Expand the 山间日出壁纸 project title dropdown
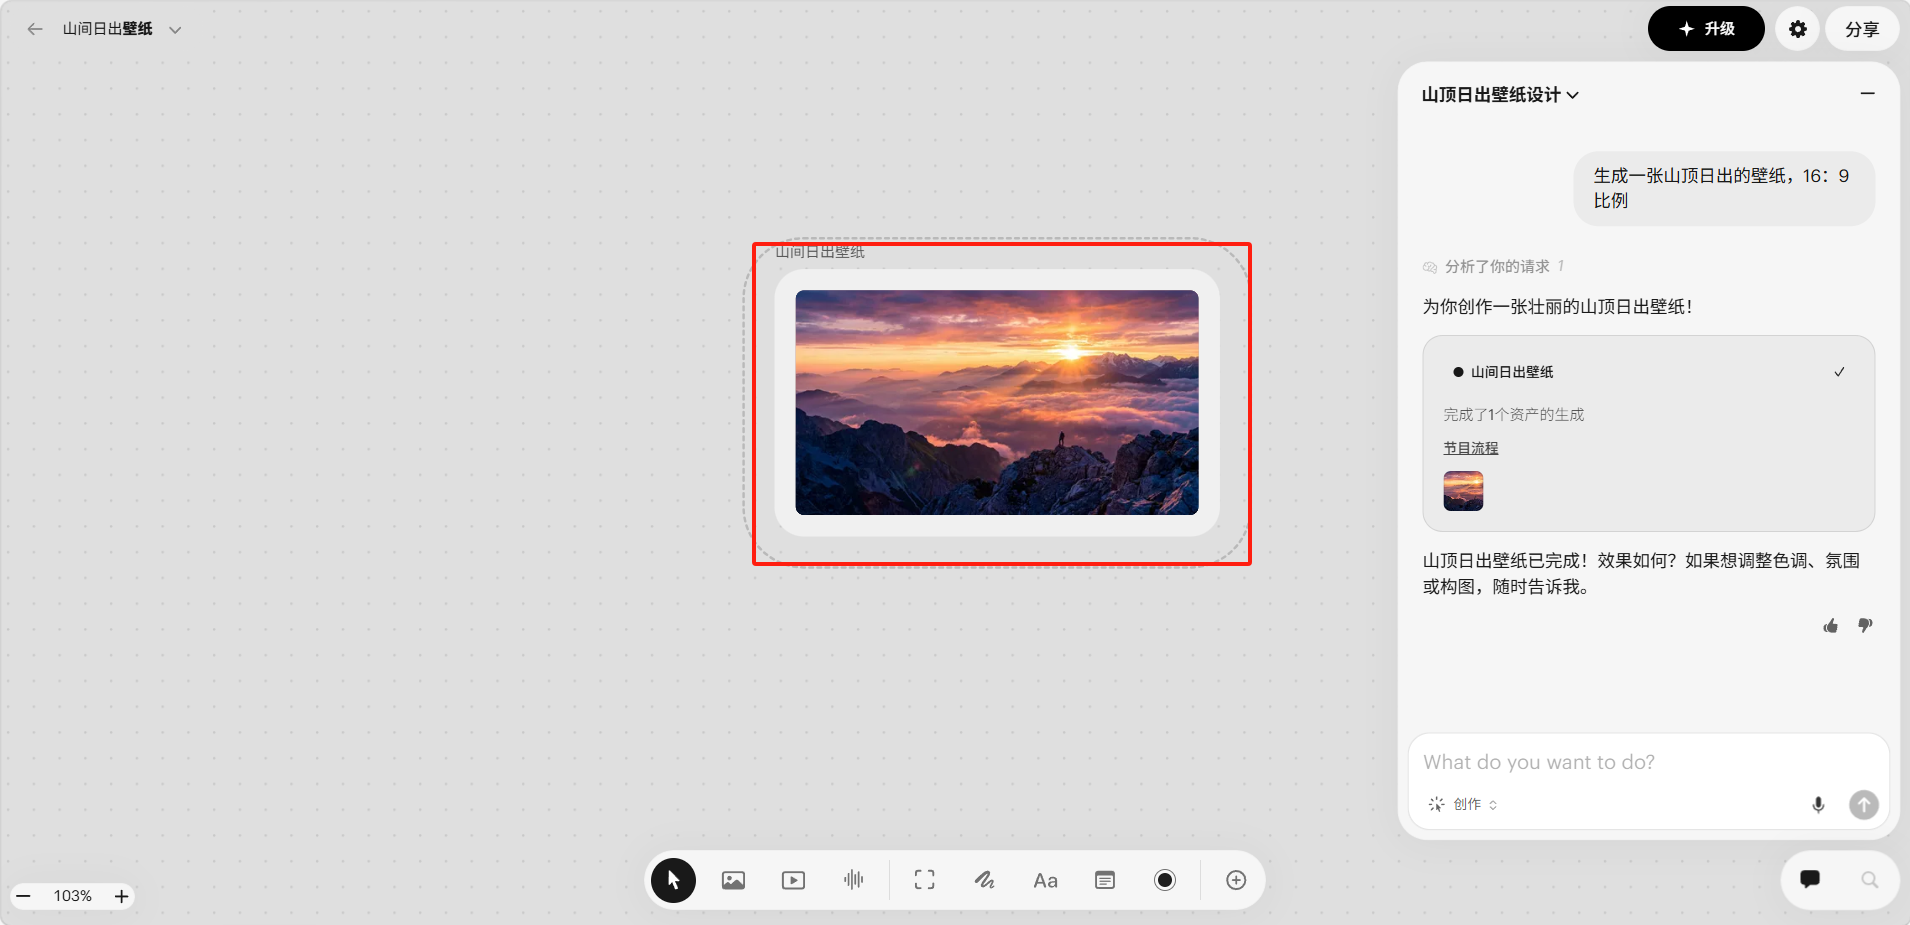 pos(175,30)
